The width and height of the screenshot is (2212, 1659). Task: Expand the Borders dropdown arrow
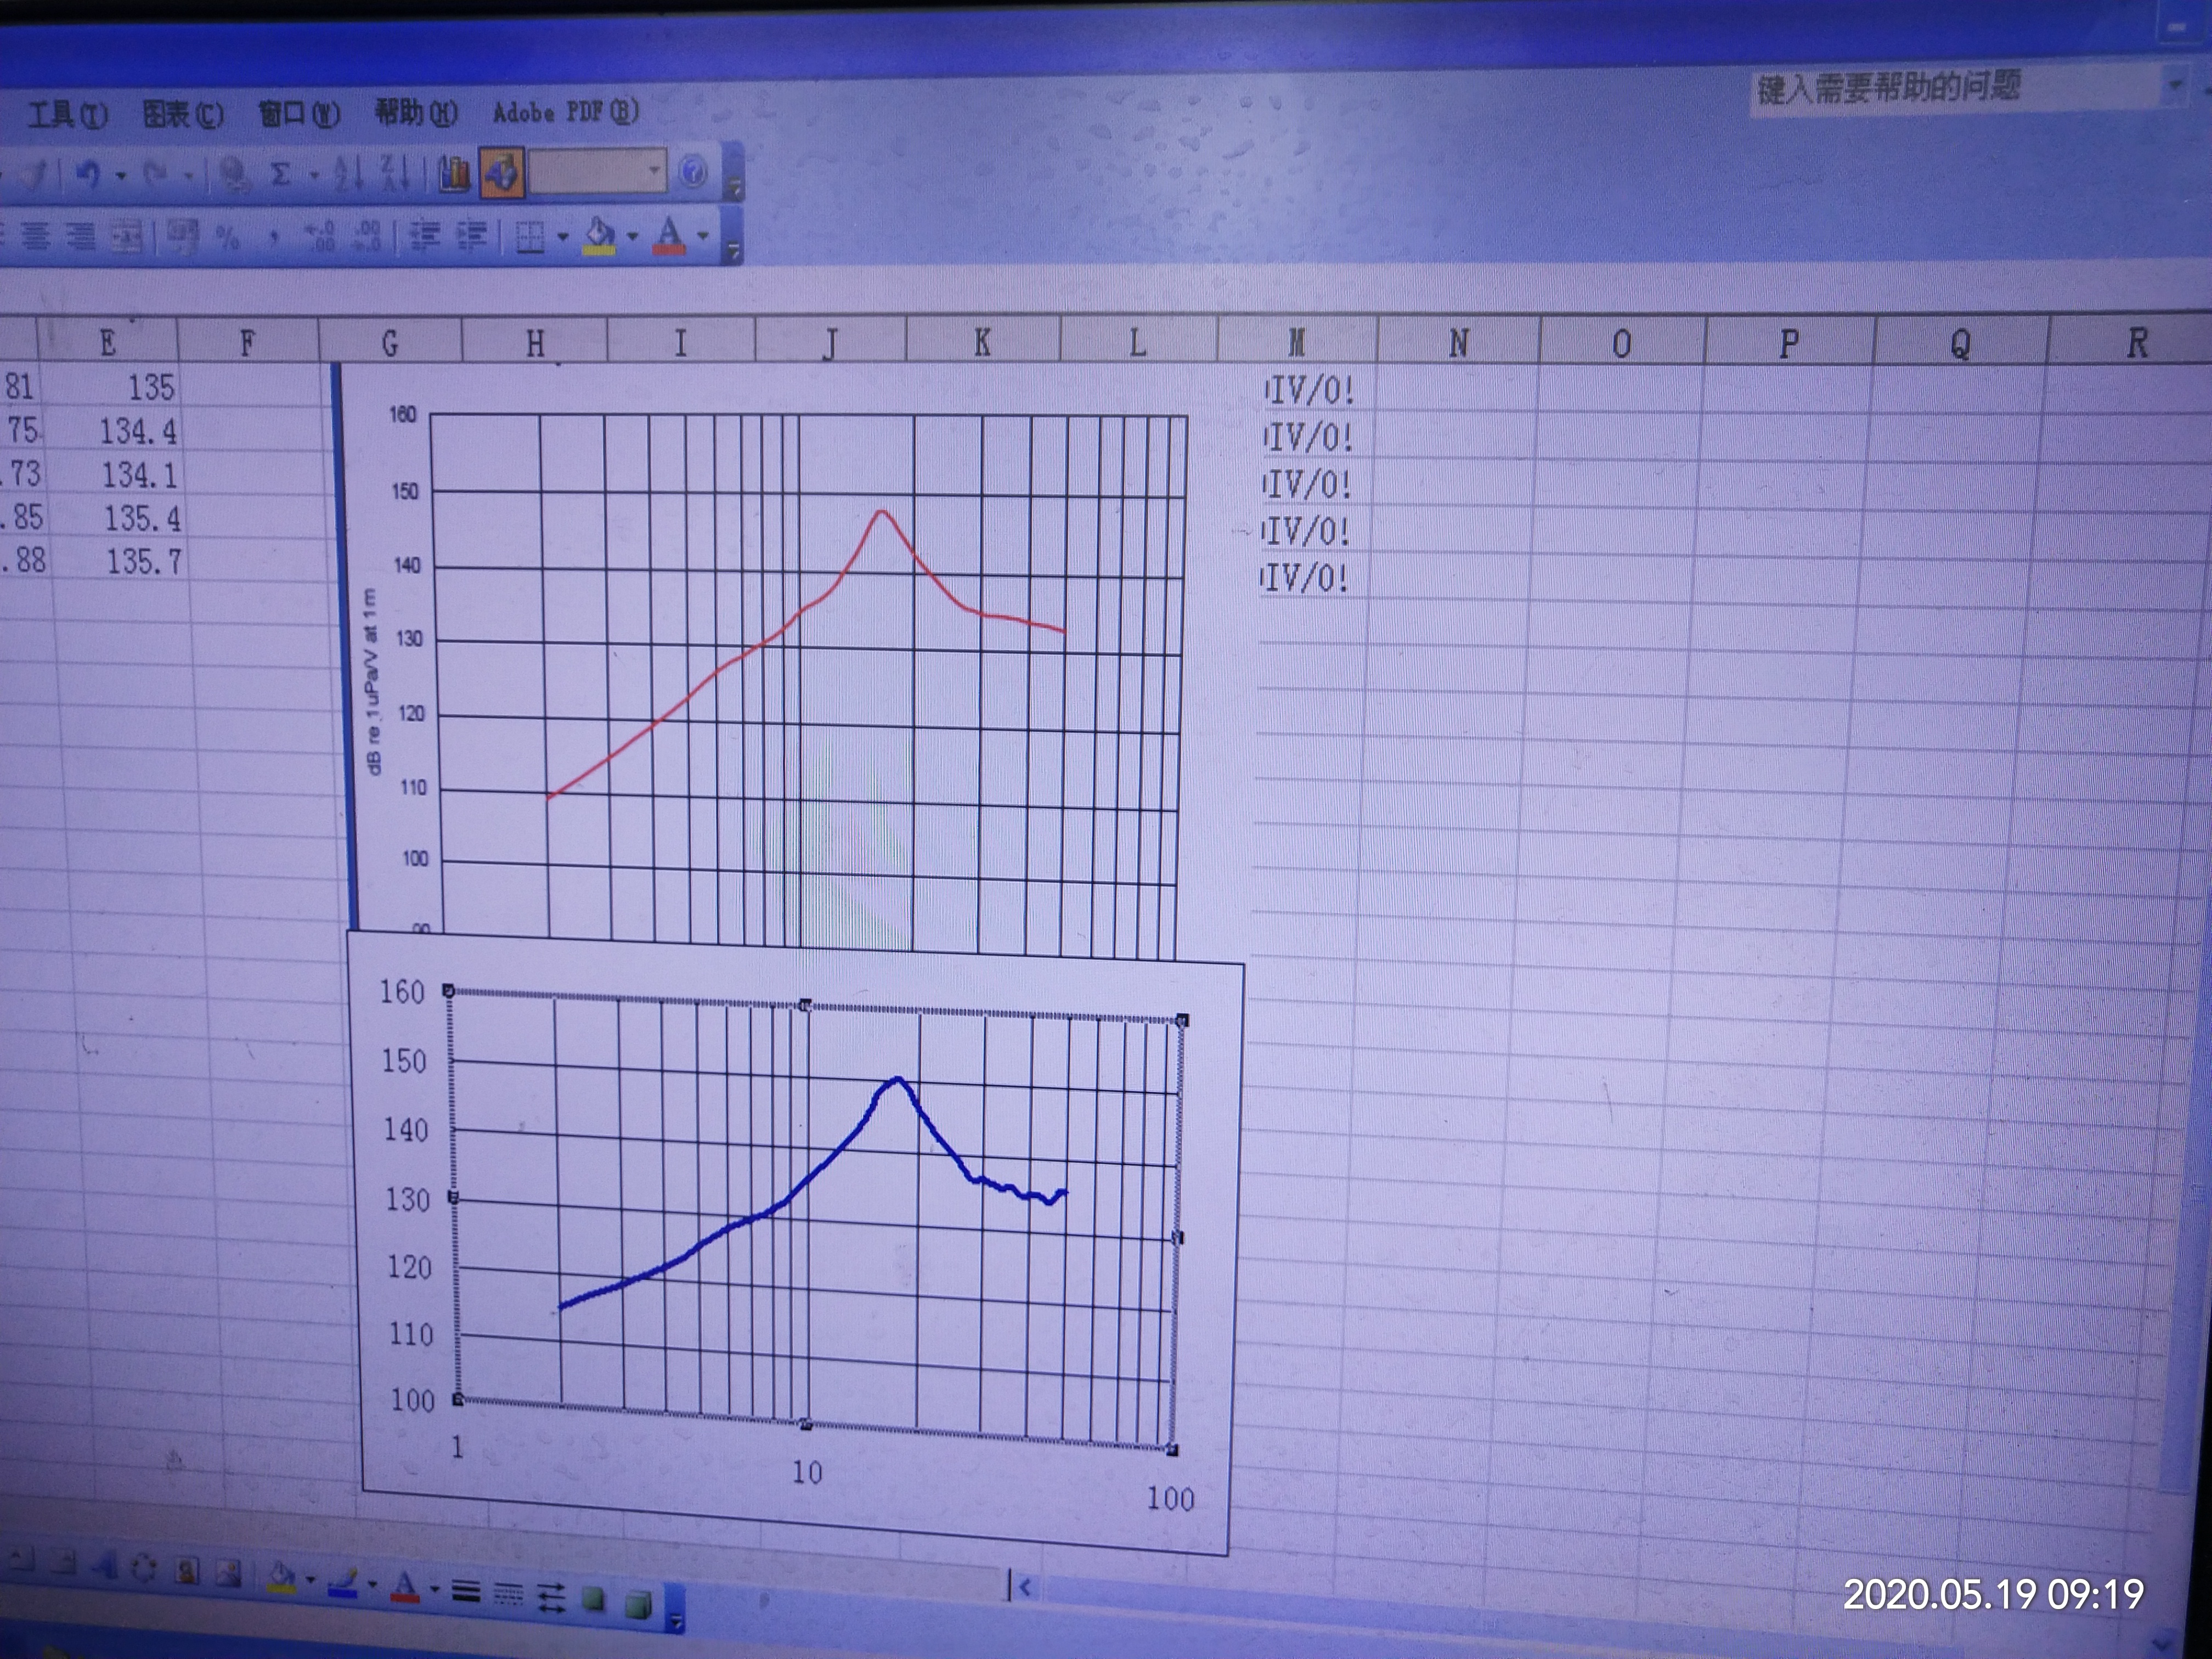tap(562, 237)
